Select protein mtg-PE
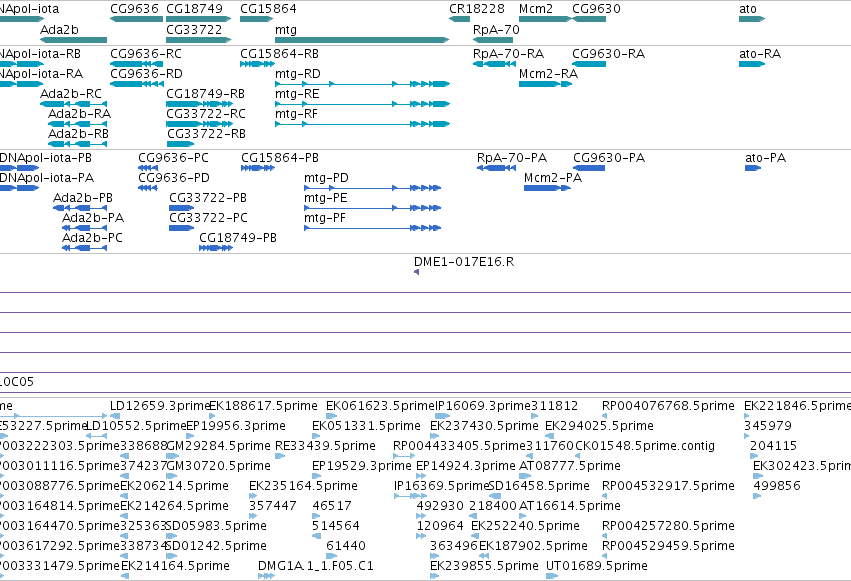This screenshot has width=851, height=581. (x=372, y=208)
